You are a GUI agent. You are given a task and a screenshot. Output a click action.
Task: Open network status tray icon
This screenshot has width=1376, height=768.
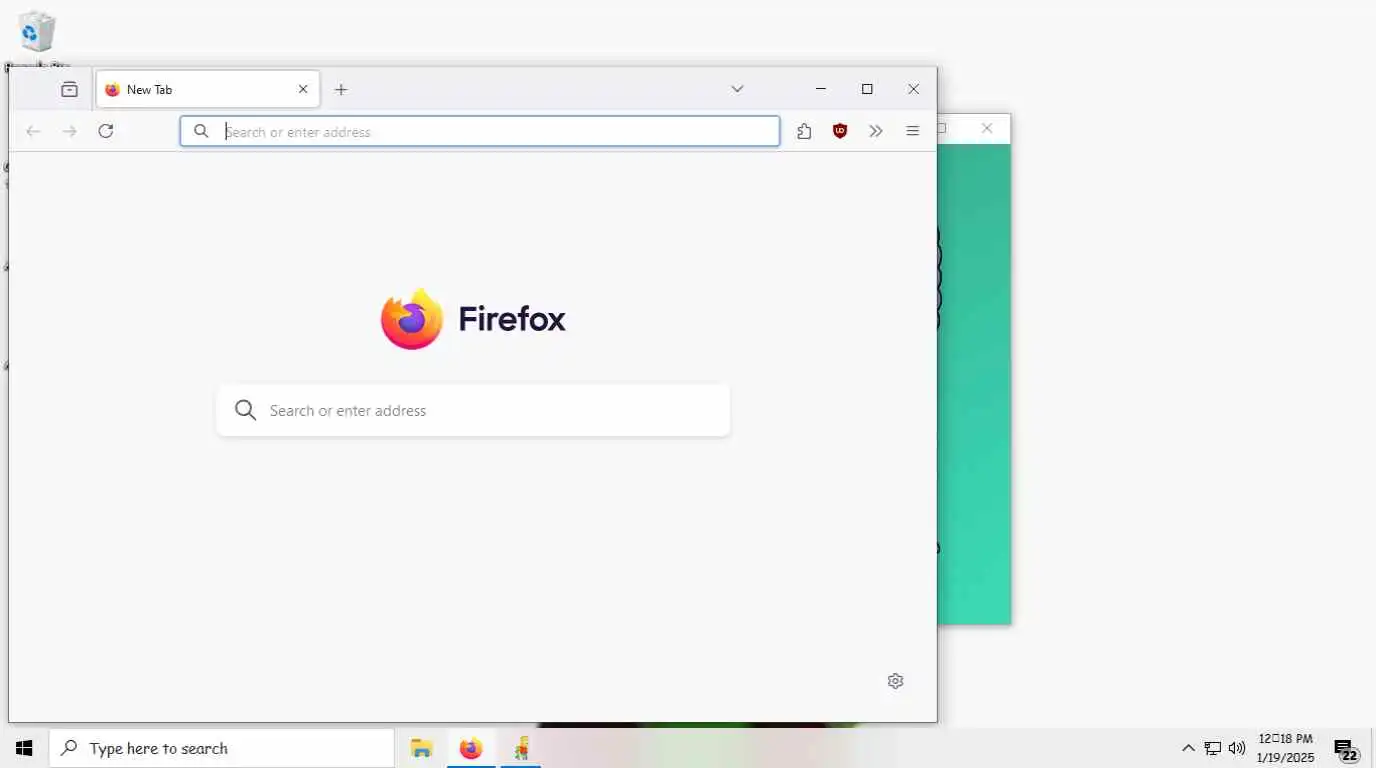(1213, 748)
